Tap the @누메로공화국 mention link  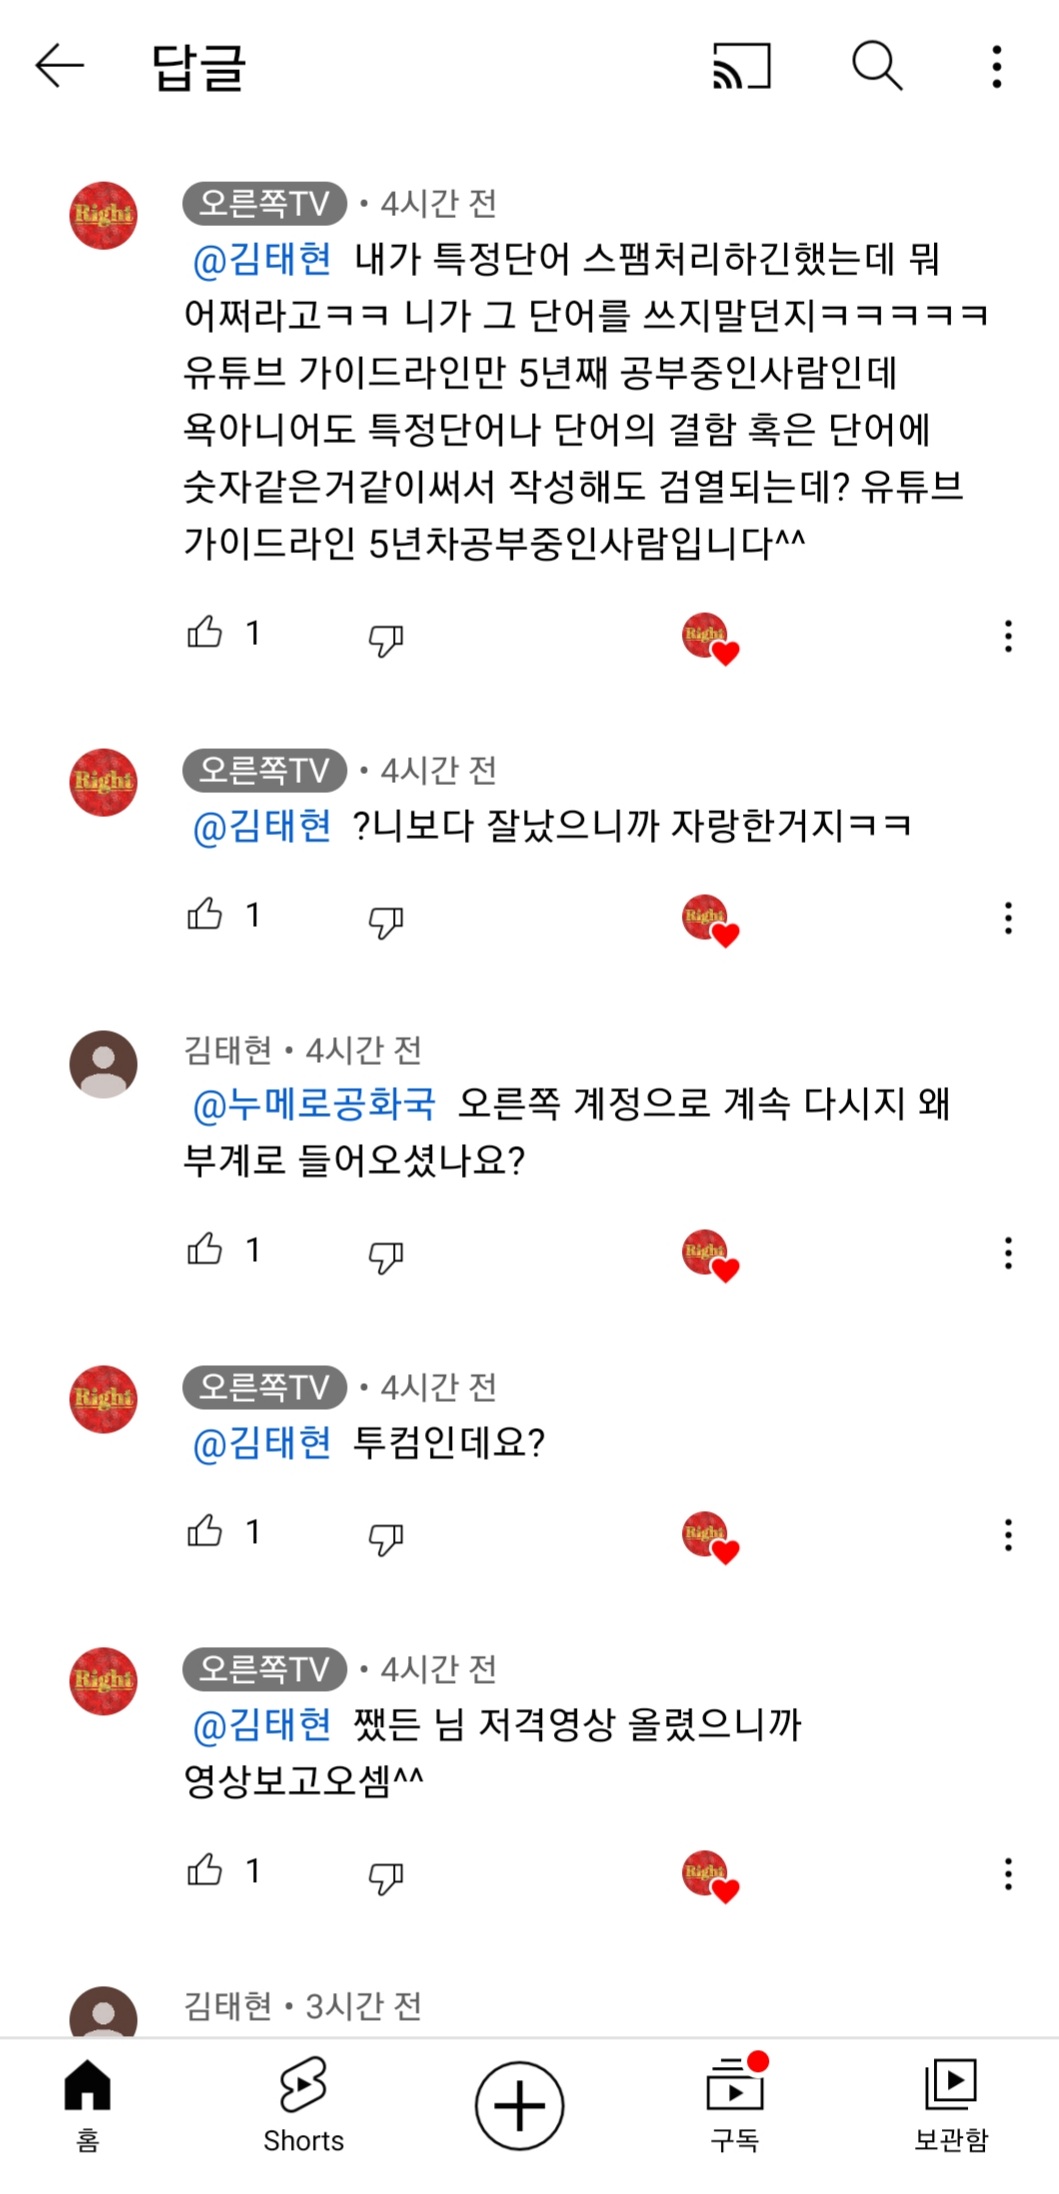[x=314, y=1104]
